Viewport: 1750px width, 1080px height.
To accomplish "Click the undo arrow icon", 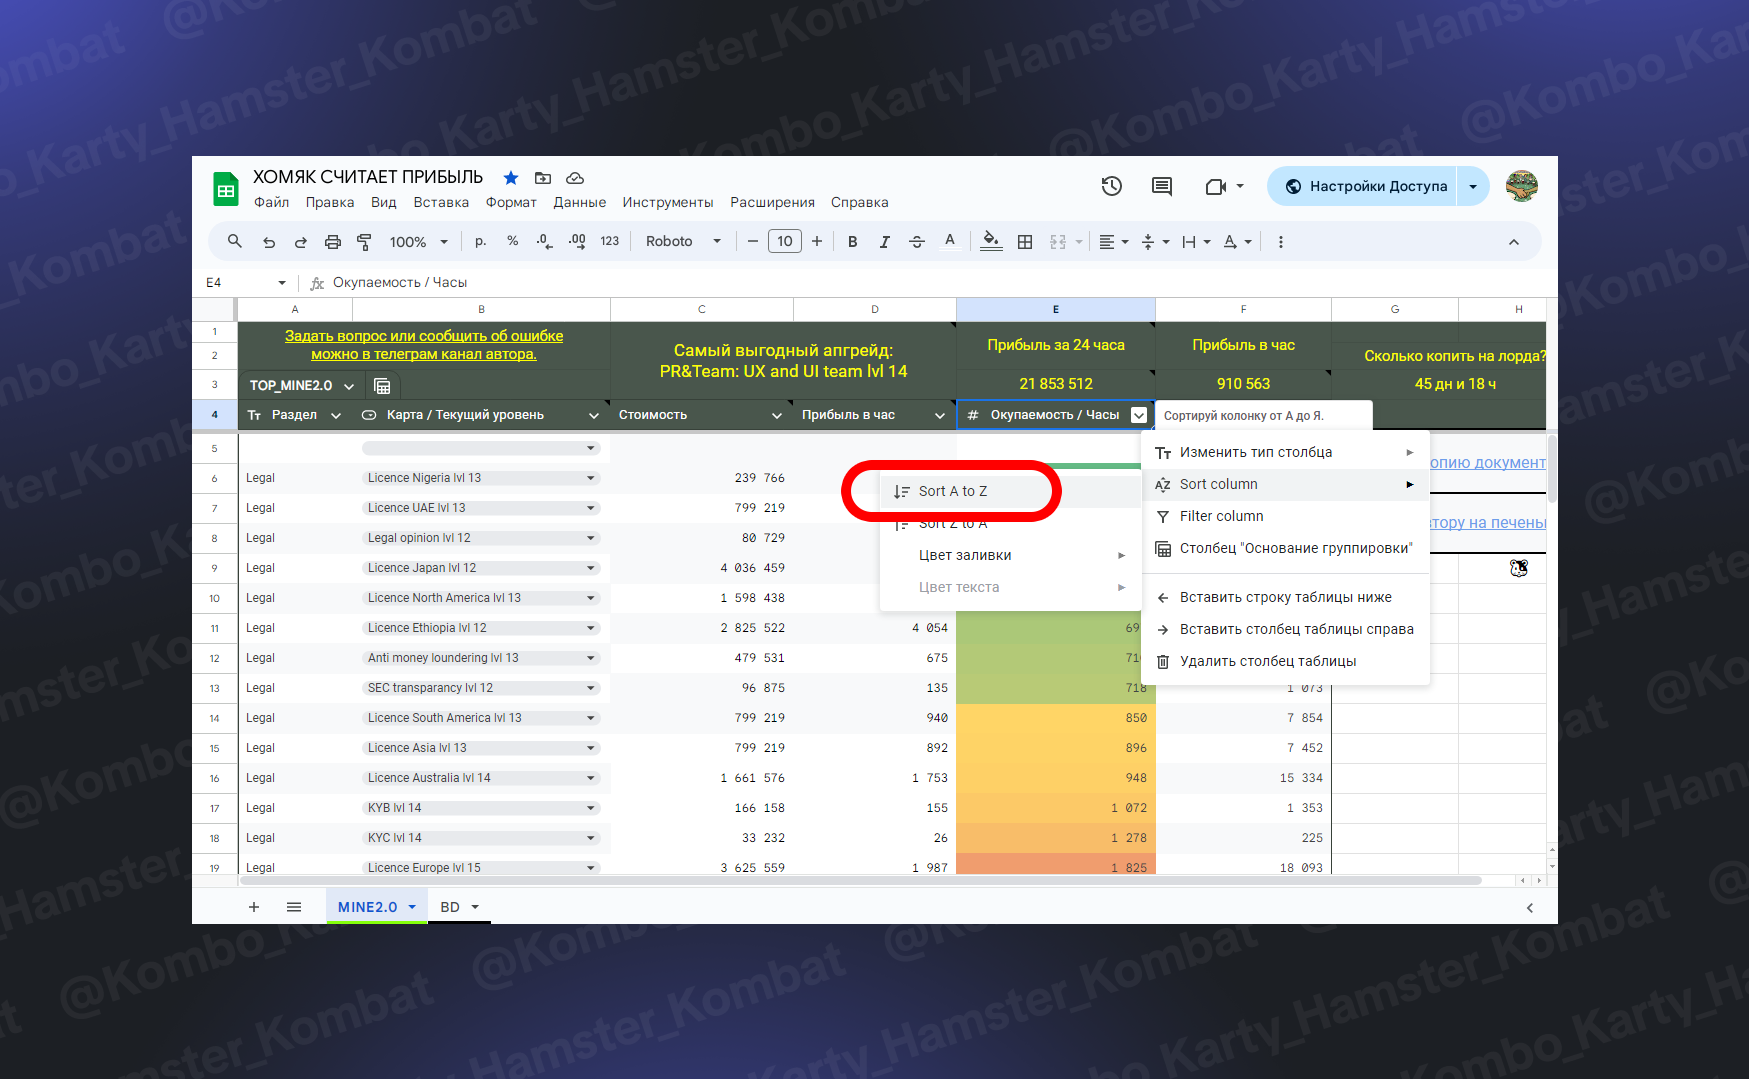I will (x=269, y=242).
